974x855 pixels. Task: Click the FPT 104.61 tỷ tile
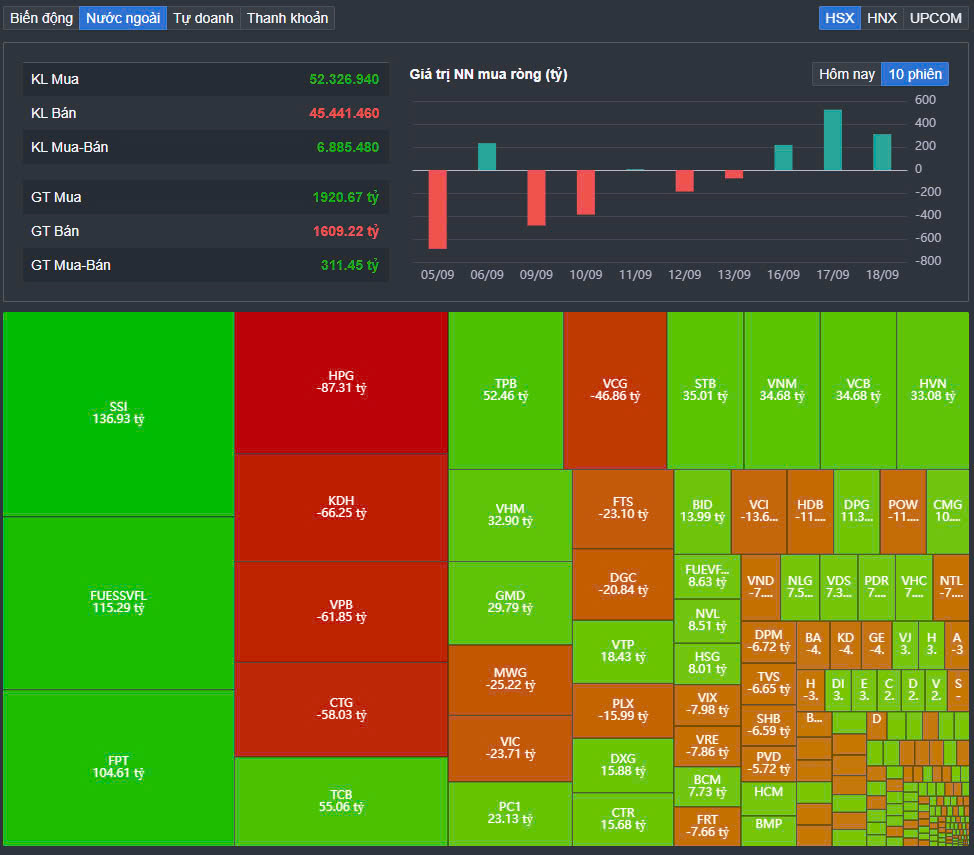pos(118,767)
